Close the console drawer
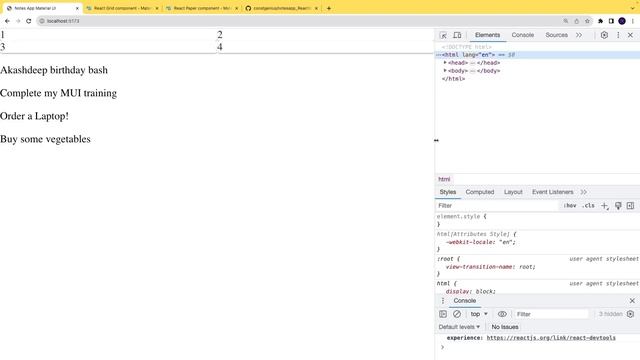The image size is (640, 360). coord(632,301)
